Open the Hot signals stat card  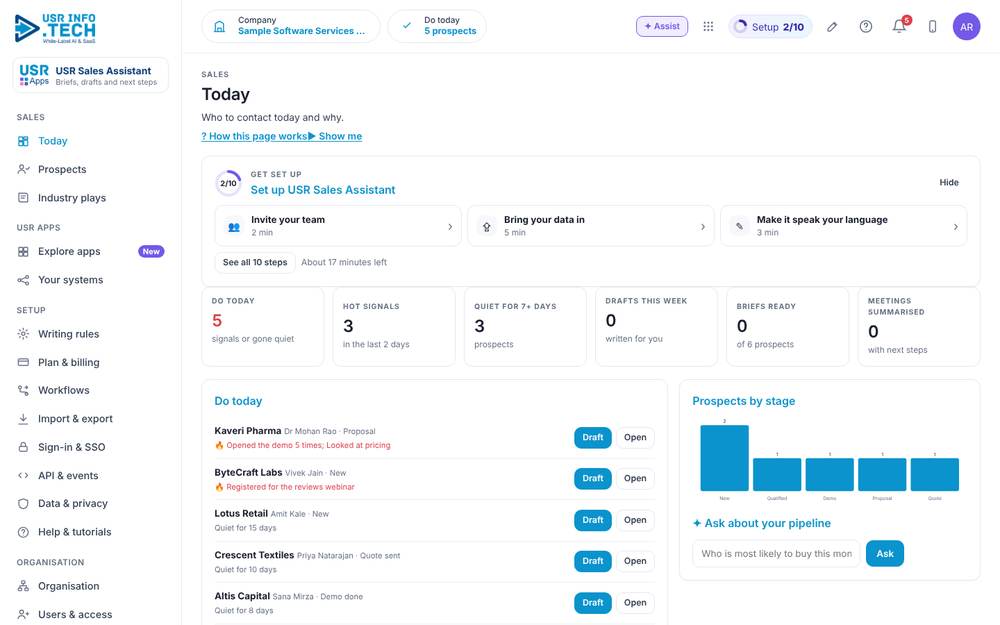pyautogui.click(x=394, y=327)
